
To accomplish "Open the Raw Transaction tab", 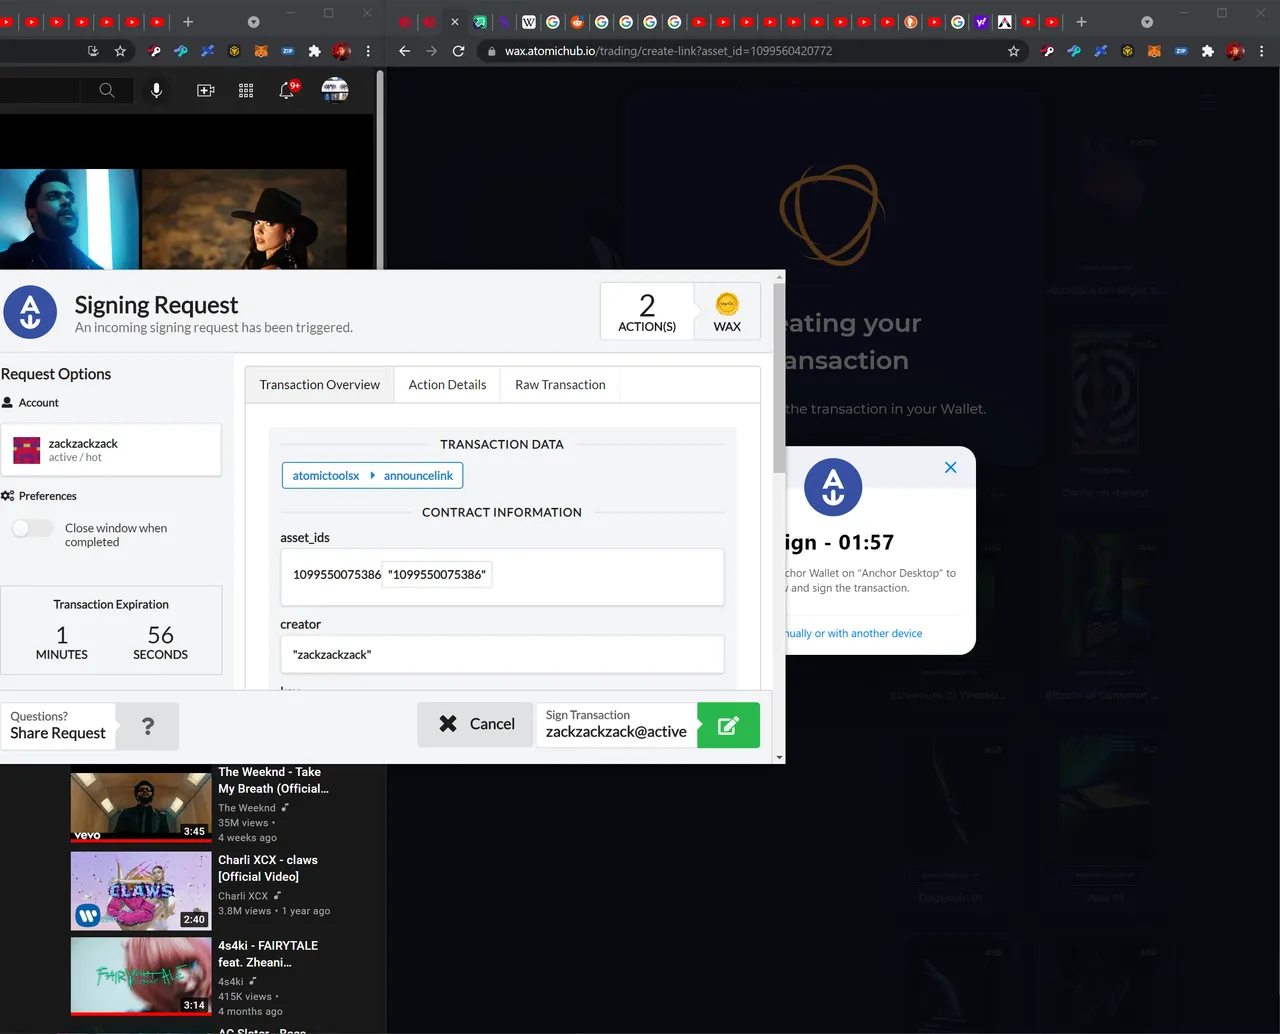I will coord(560,385).
